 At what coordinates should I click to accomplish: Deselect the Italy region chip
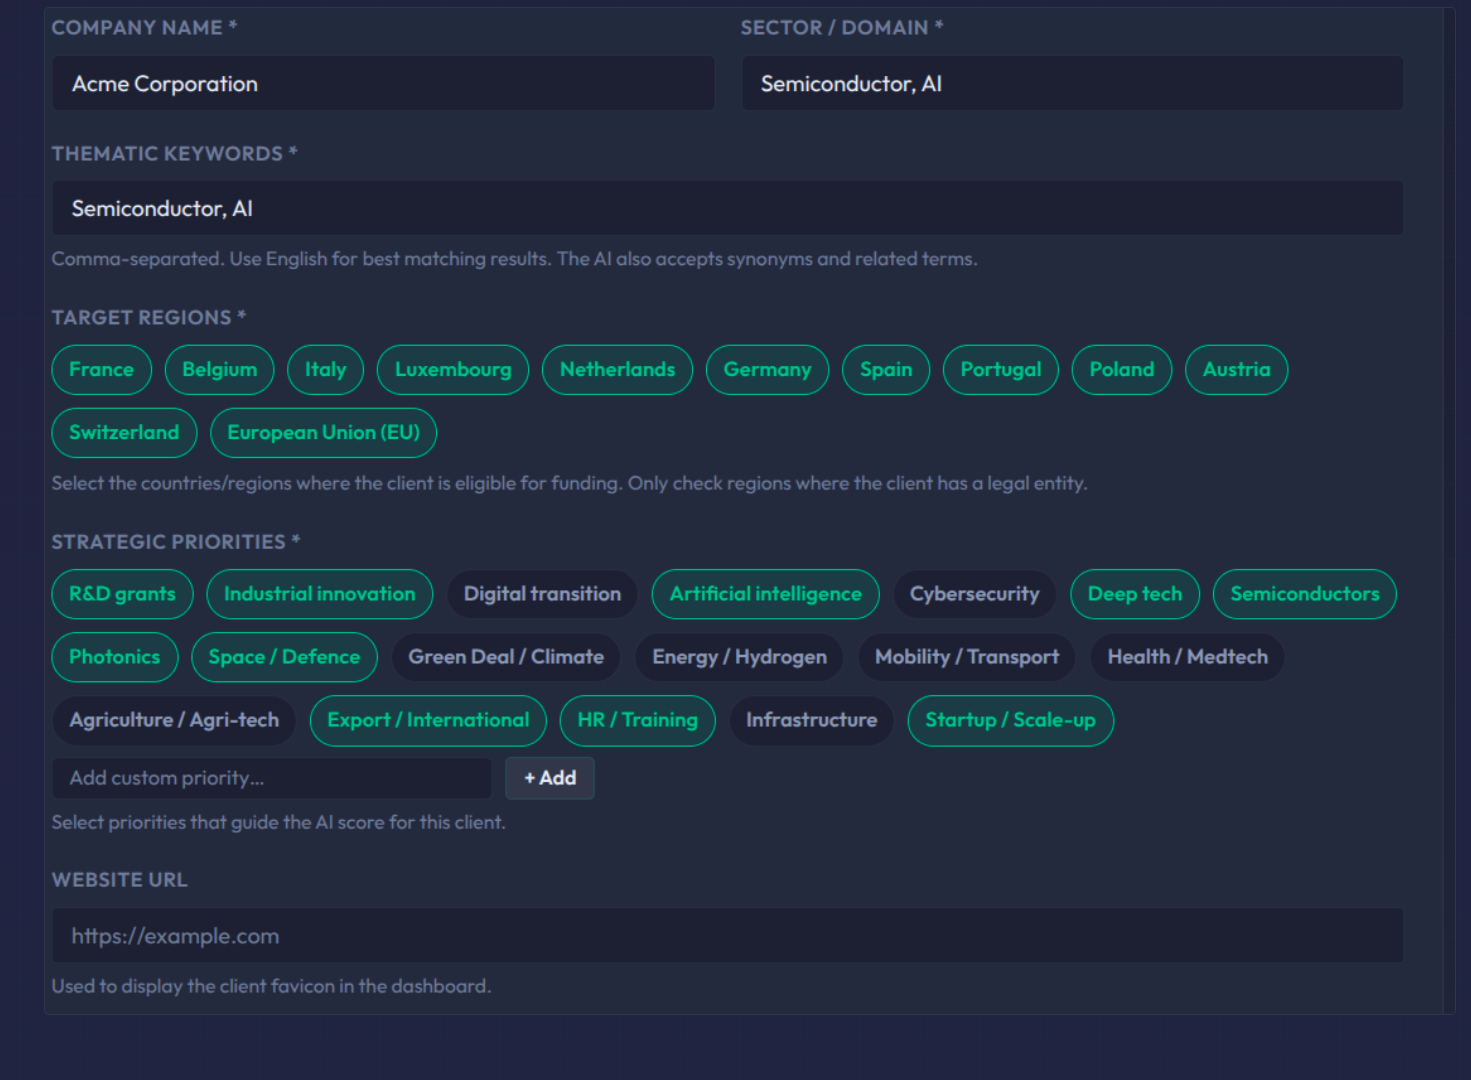(x=325, y=370)
